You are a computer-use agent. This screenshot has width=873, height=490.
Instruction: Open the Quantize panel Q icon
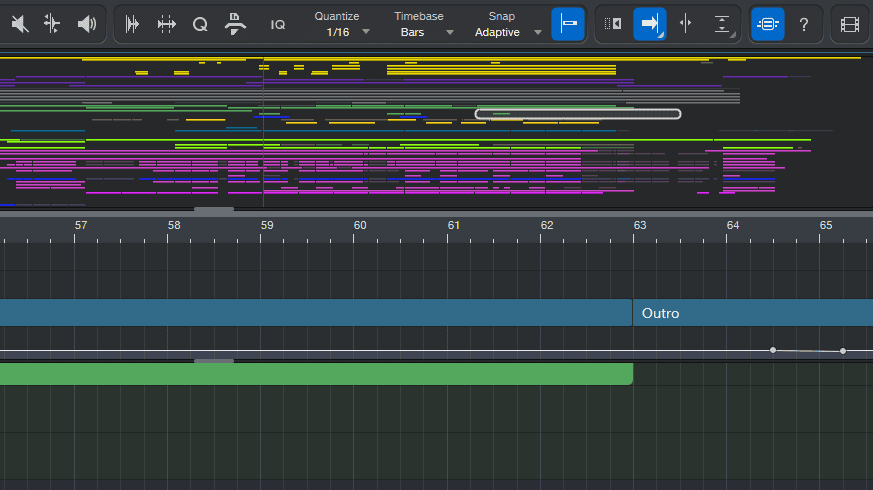pyautogui.click(x=200, y=24)
